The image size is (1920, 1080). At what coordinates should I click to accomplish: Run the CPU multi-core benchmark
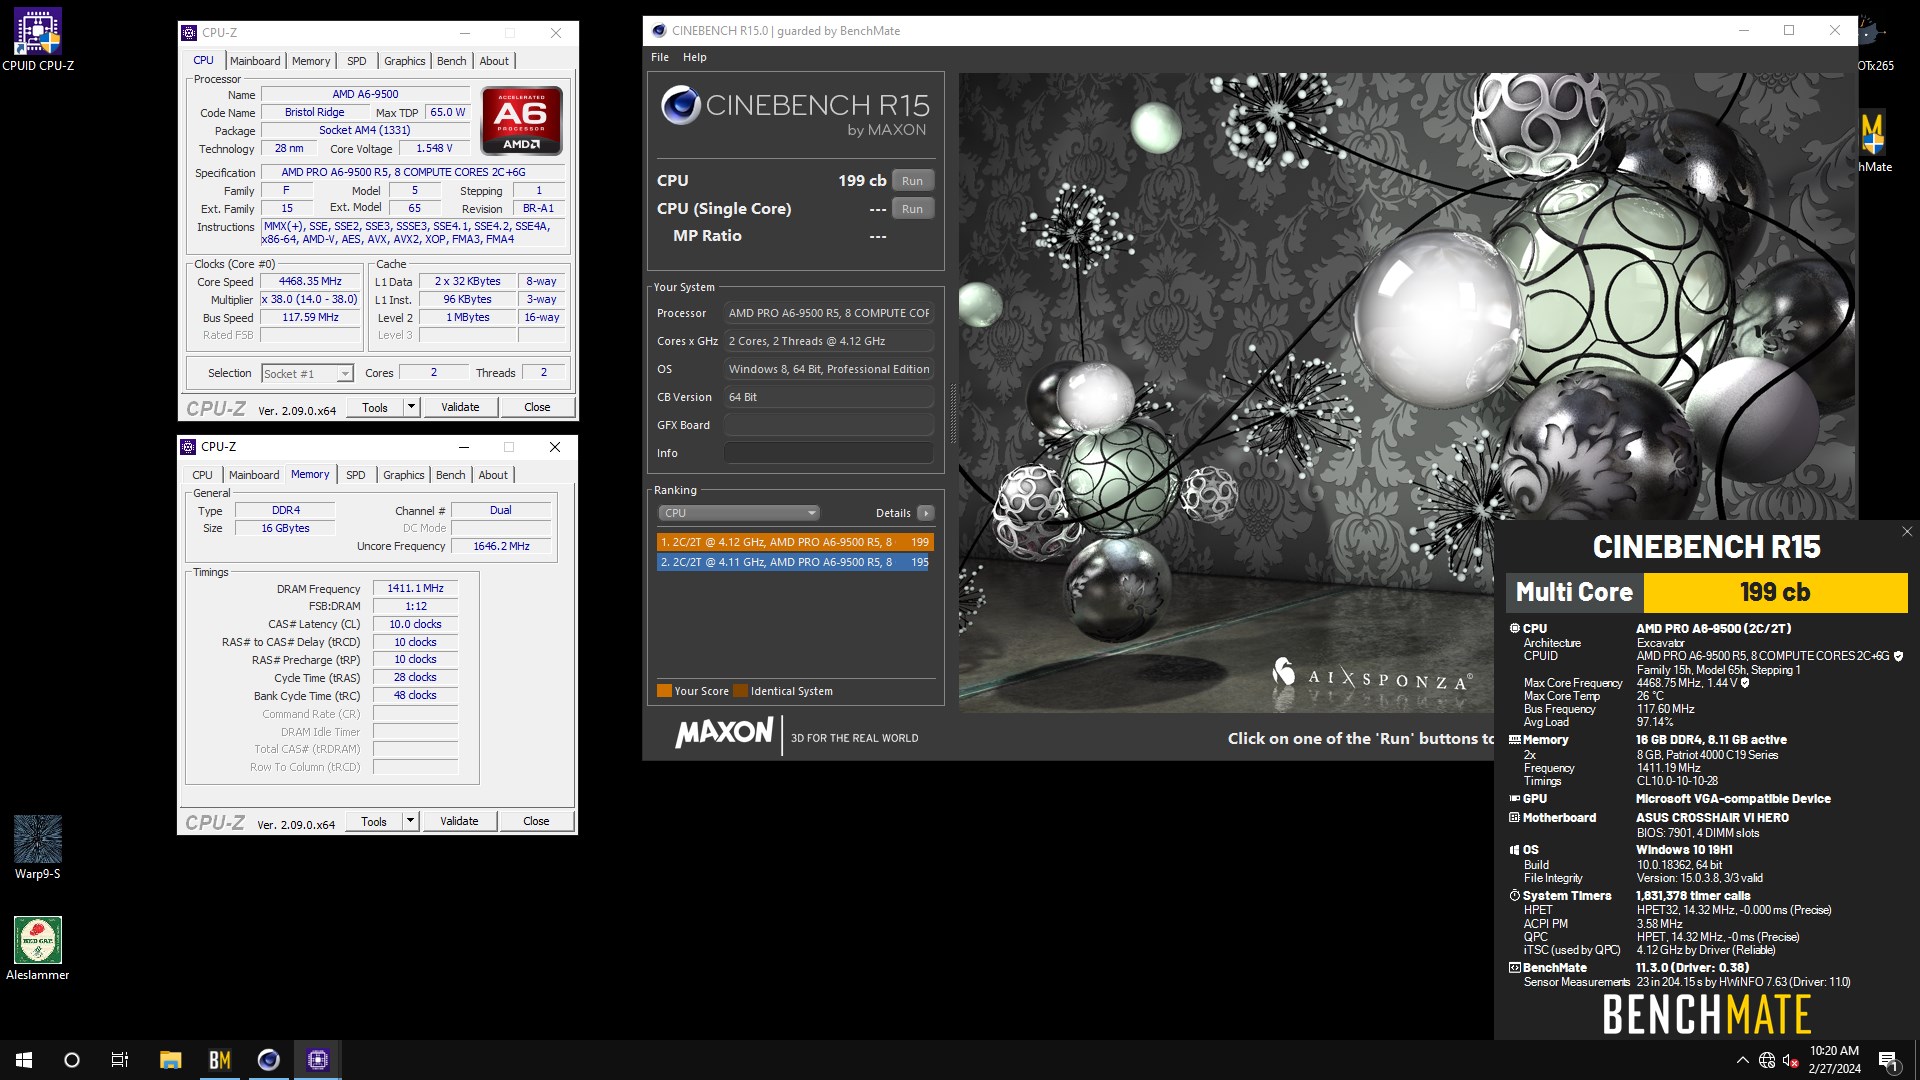click(912, 181)
